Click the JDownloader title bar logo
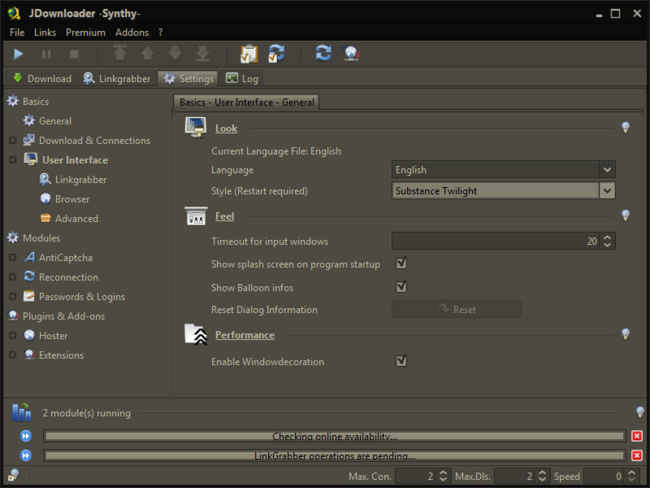Image resolution: width=650 pixels, height=488 pixels. click(x=14, y=13)
